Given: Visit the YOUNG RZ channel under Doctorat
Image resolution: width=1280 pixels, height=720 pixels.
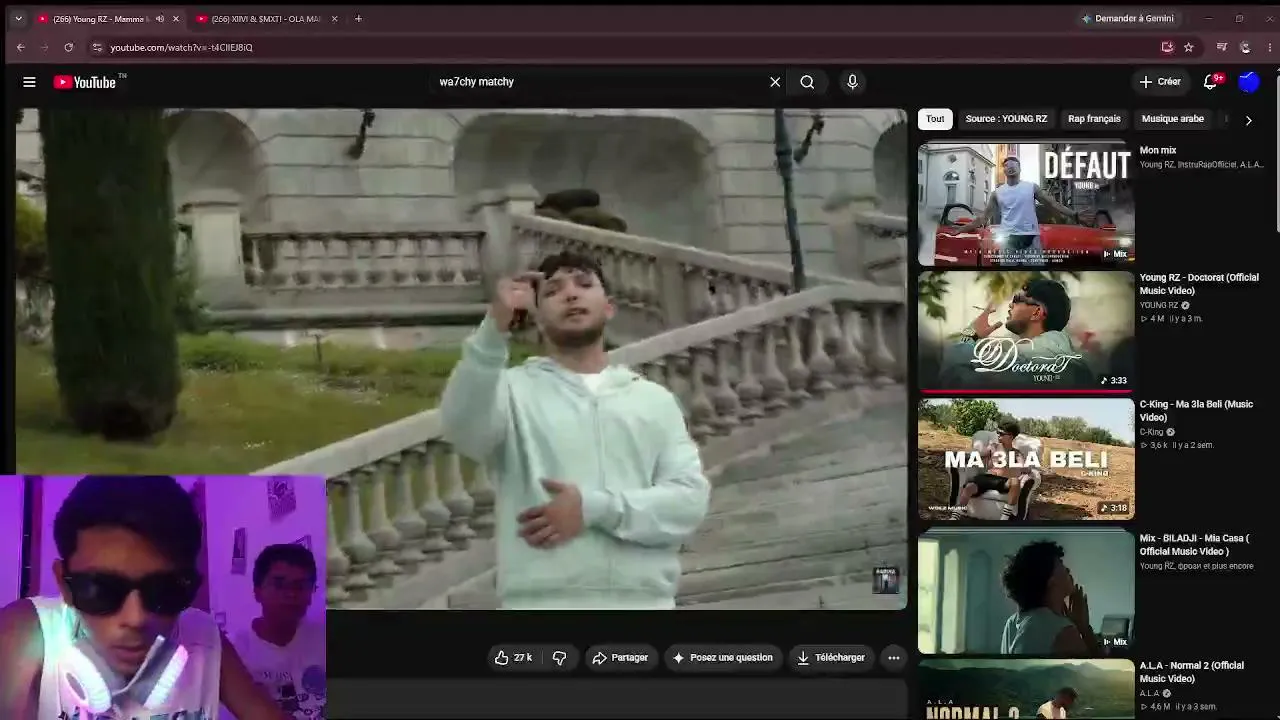Looking at the screenshot, I should click(x=1159, y=306).
